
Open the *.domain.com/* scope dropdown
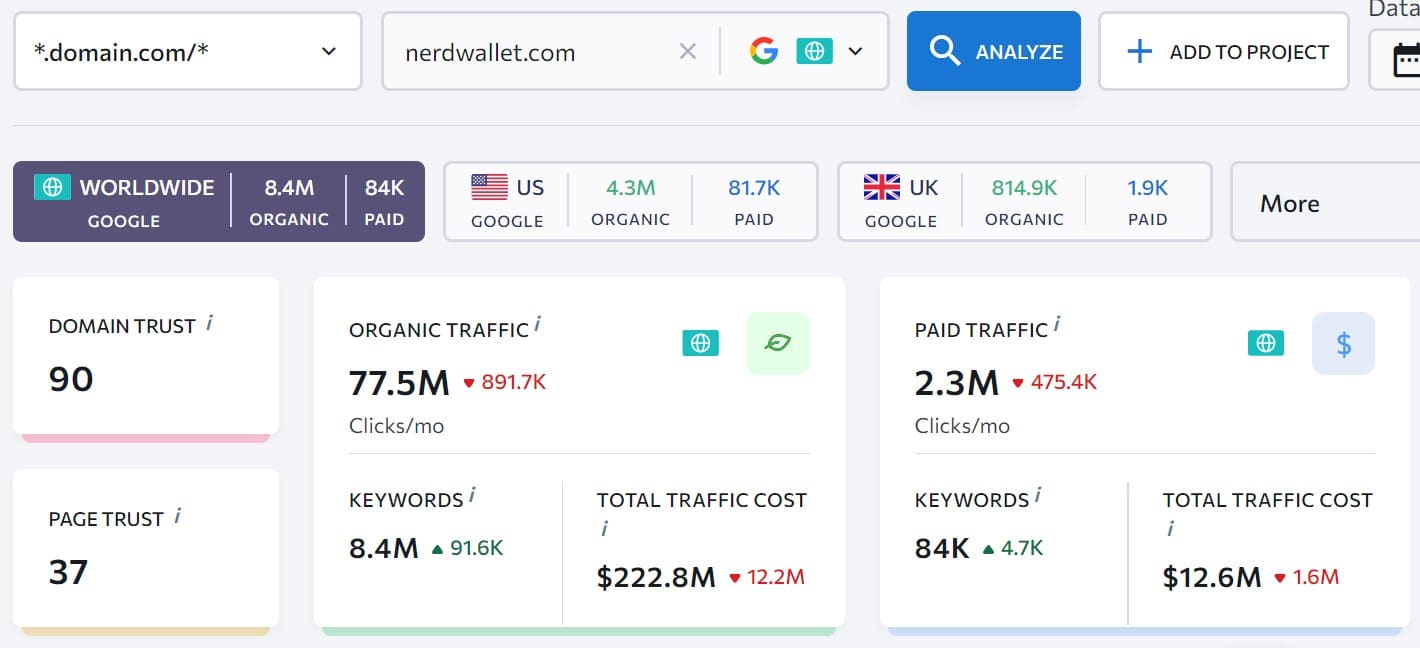coord(187,51)
